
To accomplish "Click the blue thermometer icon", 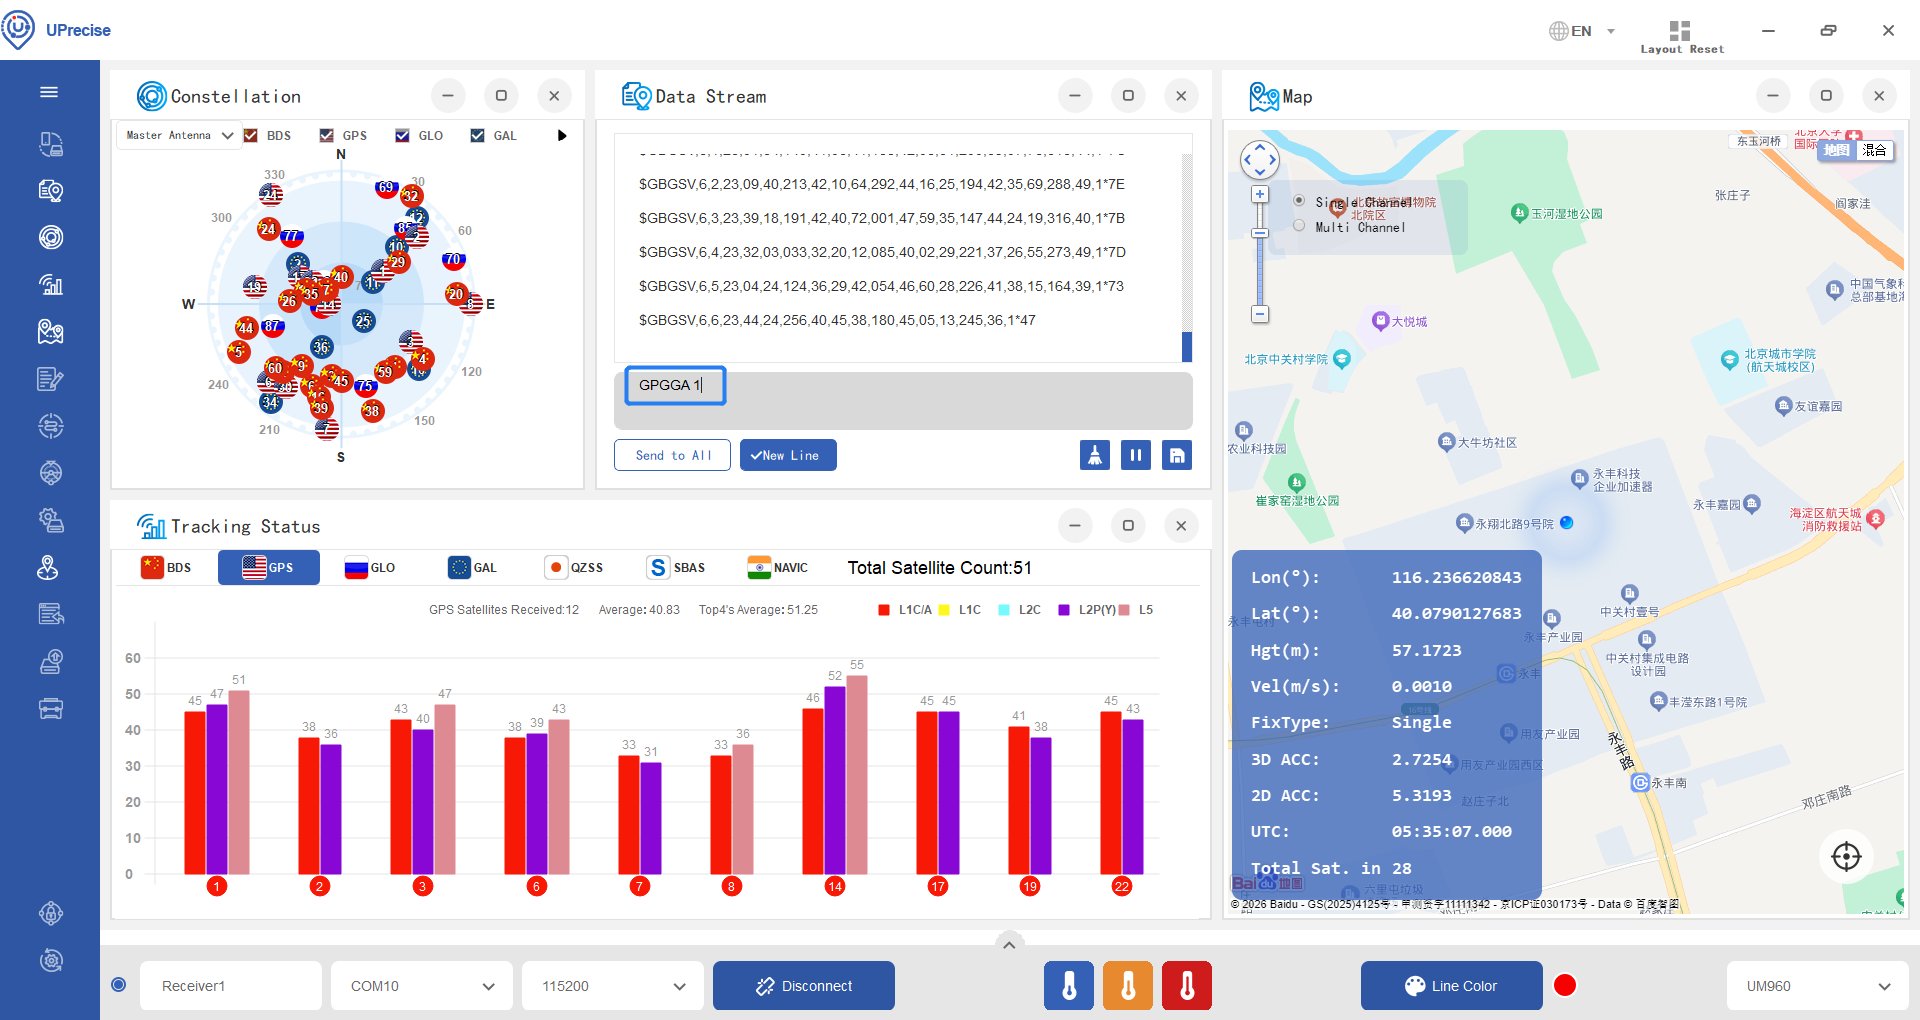I will pos(1069,986).
